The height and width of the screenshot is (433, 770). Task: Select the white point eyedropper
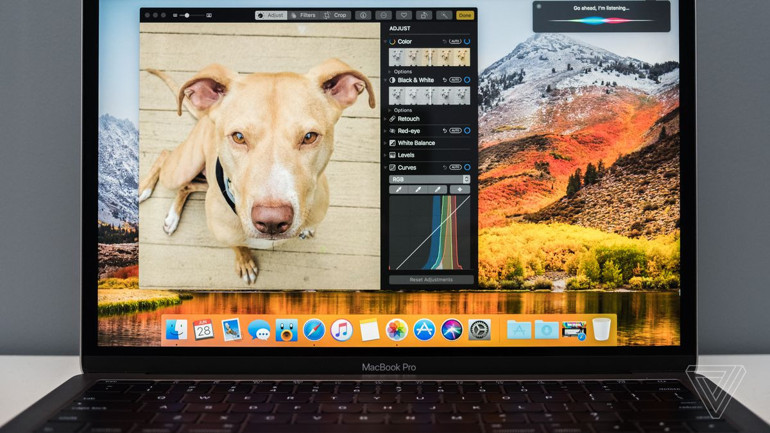point(438,189)
